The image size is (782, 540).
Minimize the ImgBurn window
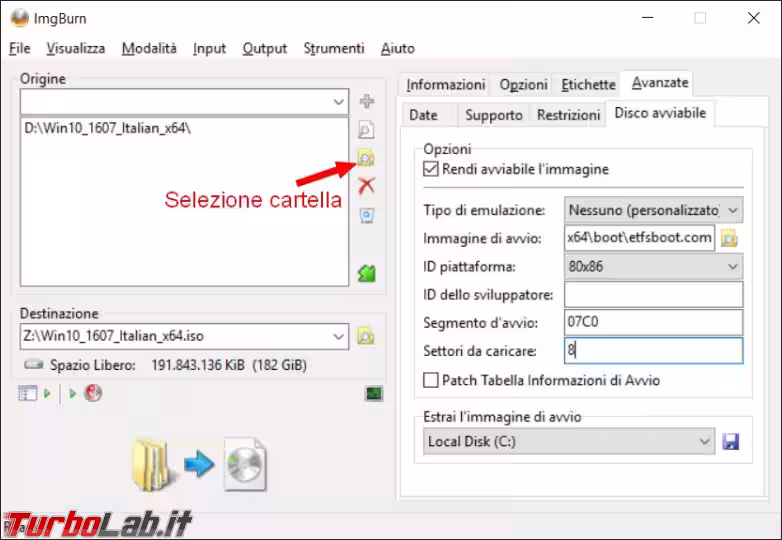pyautogui.click(x=647, y=18)
